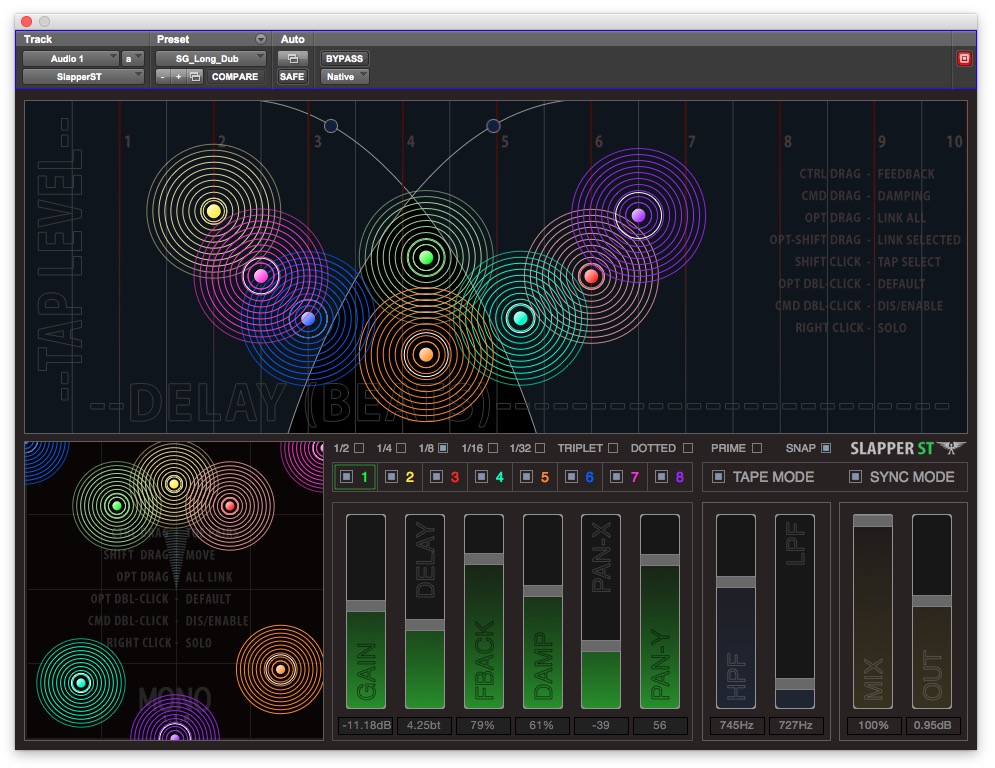Screen dimensions: 995x768
Task: Click the HPF slider handle
Action: click(735, 581)
